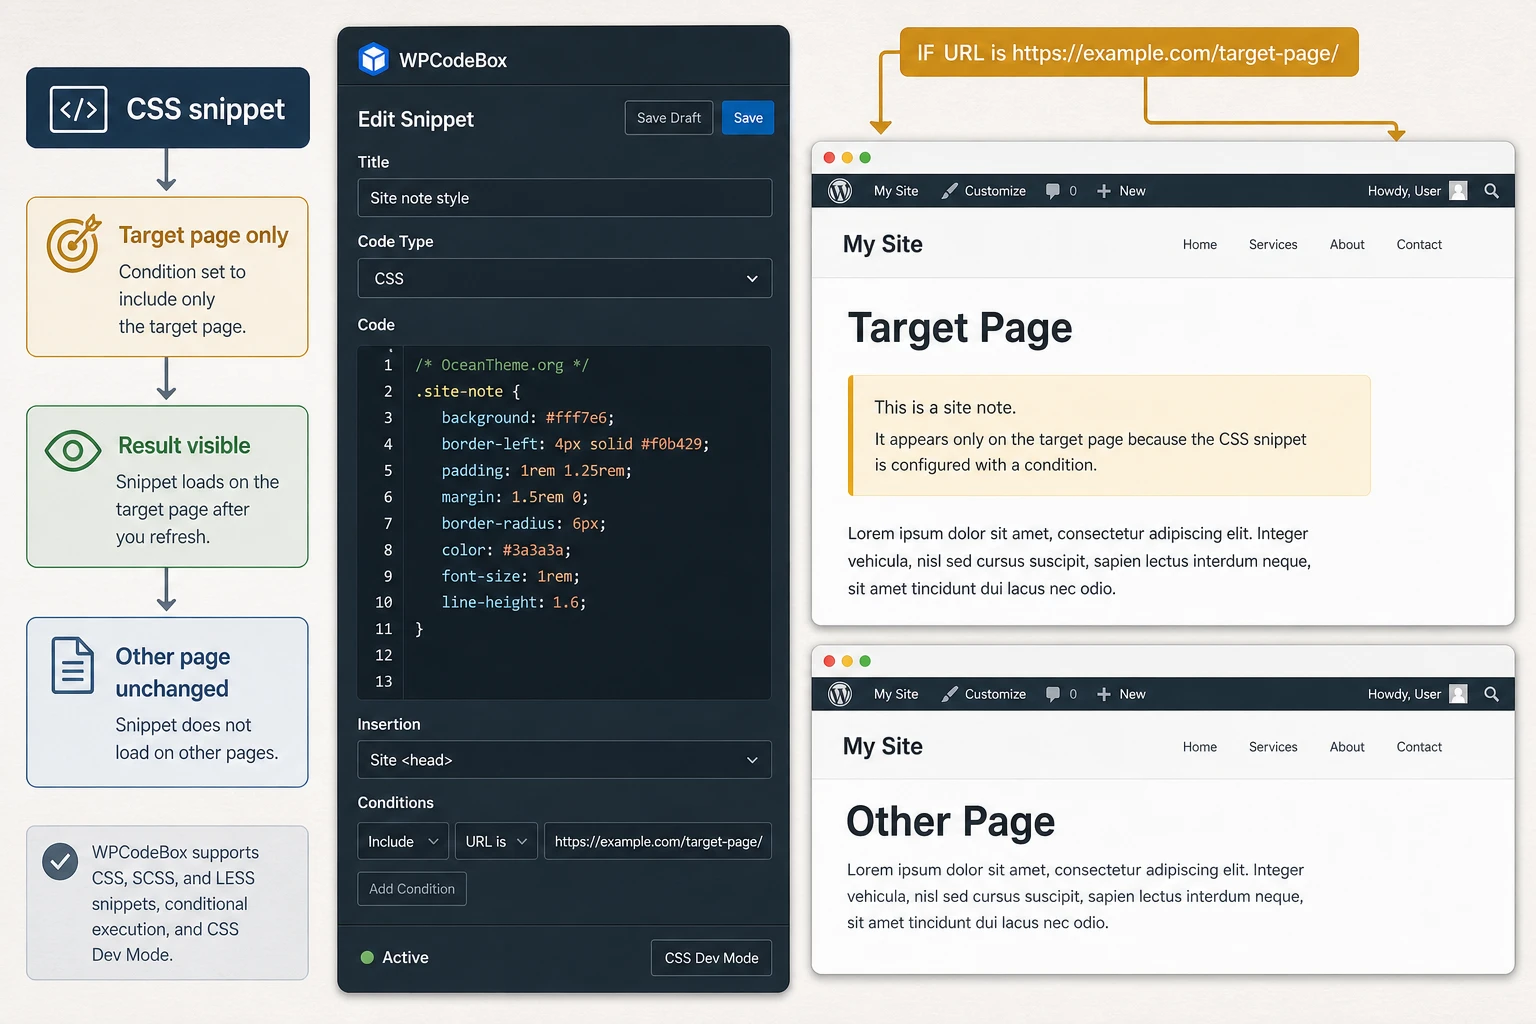1536x1024 pixels.
Task: Click Contact menu in Target Page window
Action: (x=1419, y=245)
